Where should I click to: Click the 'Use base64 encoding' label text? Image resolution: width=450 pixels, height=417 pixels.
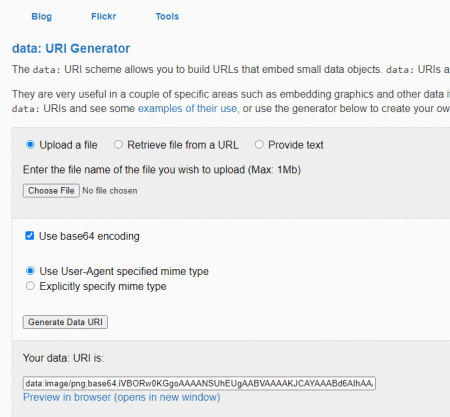(x=89, y=236)
